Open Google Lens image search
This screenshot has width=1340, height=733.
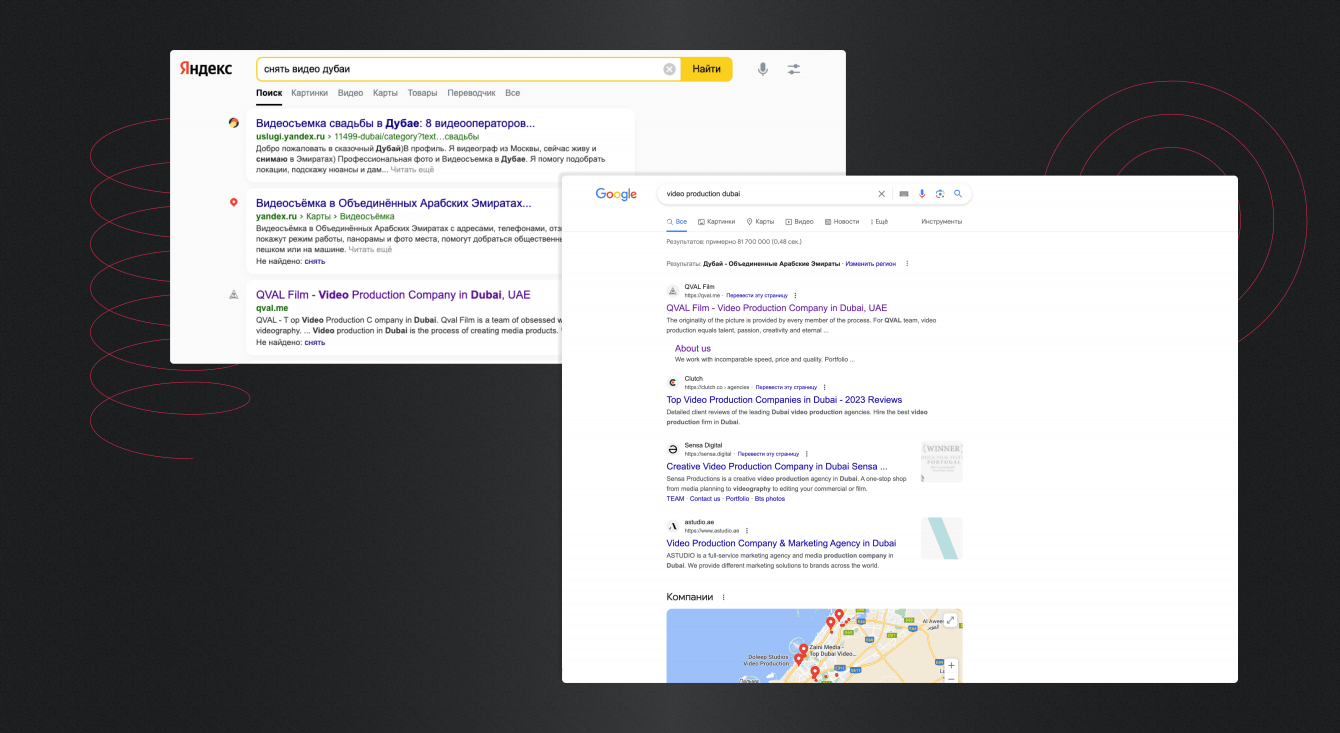point(940,194)
